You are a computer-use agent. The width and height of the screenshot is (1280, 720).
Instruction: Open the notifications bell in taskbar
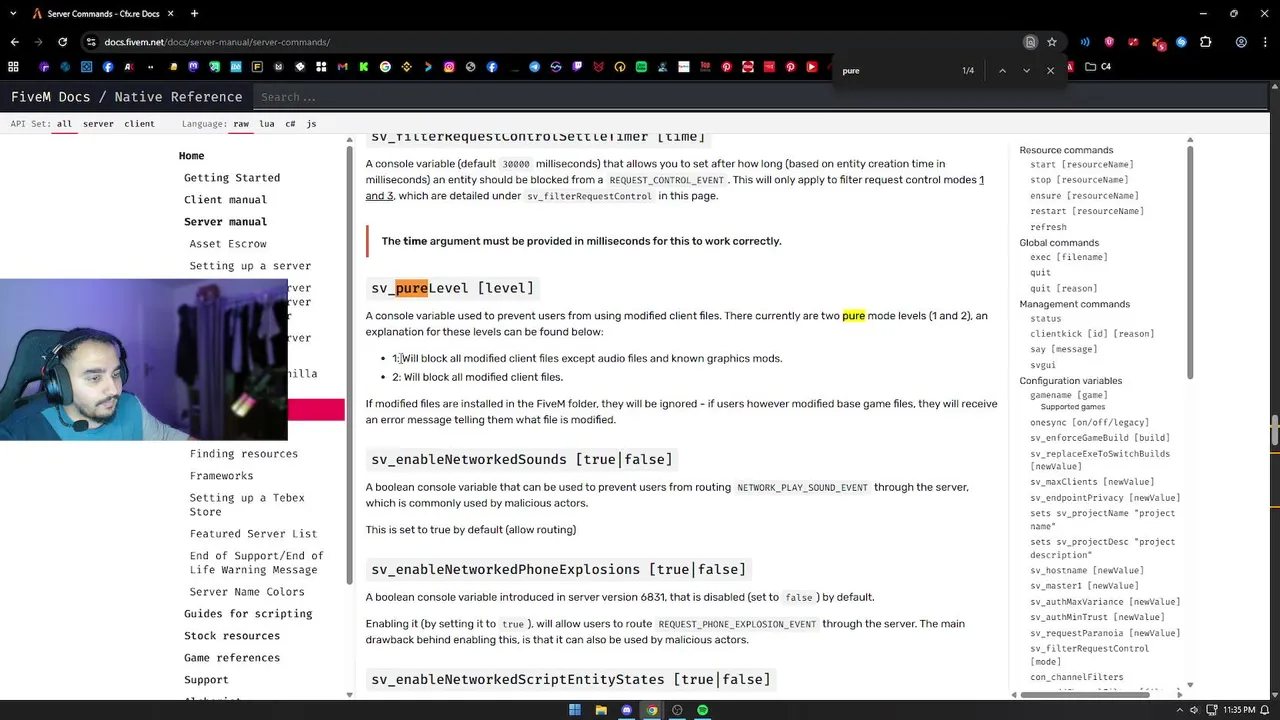[1265, 710]
